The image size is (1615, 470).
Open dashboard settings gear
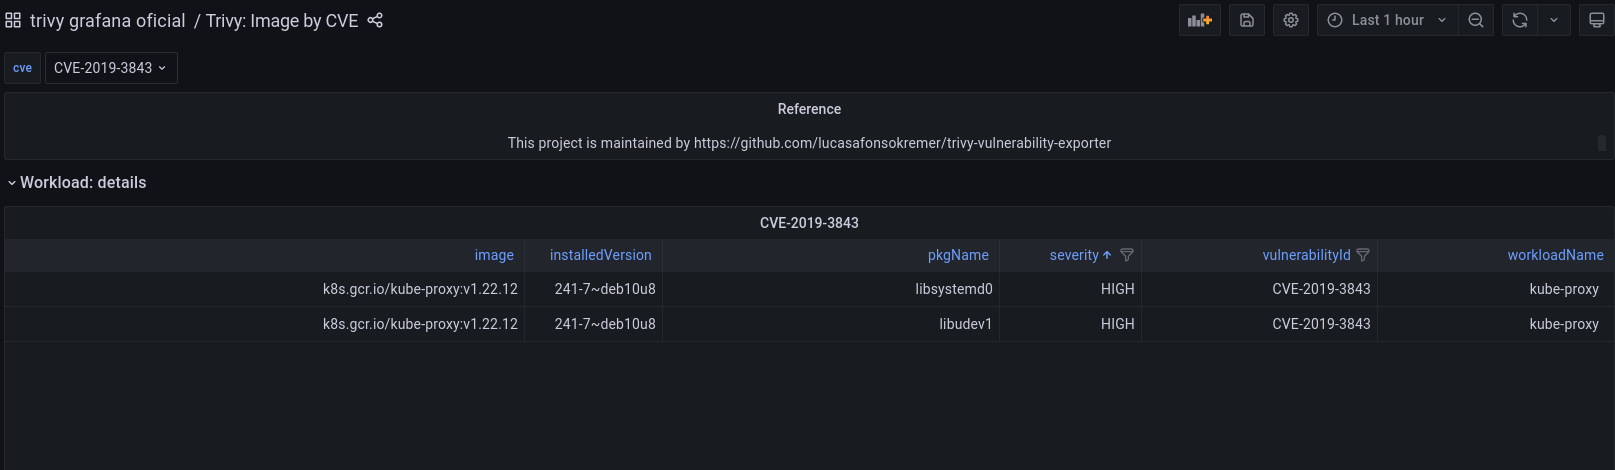[1291, 20]
